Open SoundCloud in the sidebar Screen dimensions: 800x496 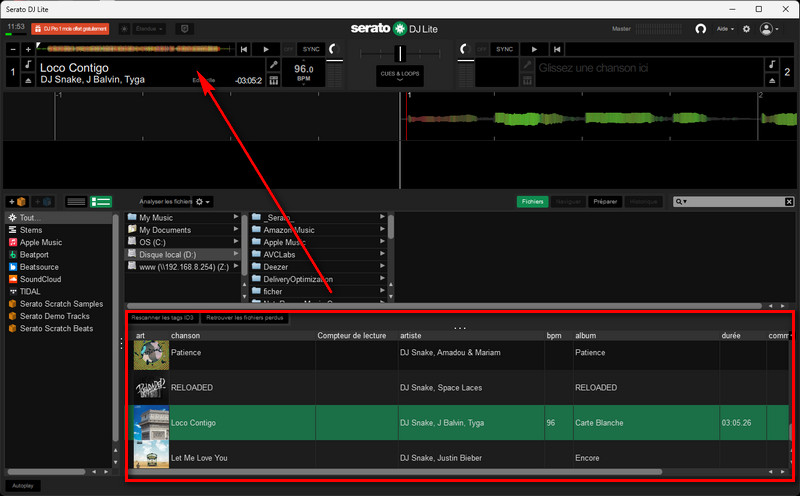pos(59,279)
